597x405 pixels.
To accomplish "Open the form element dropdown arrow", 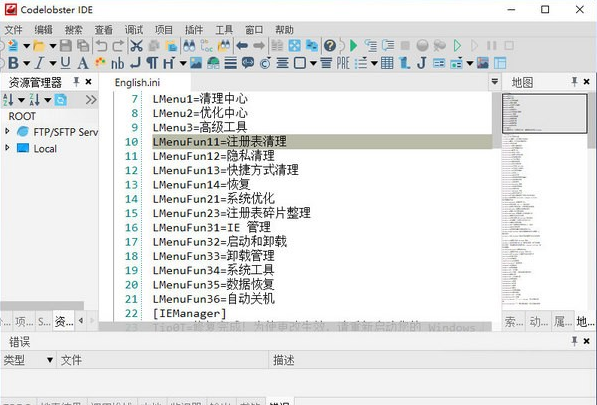I will click(x=470, y=63).
